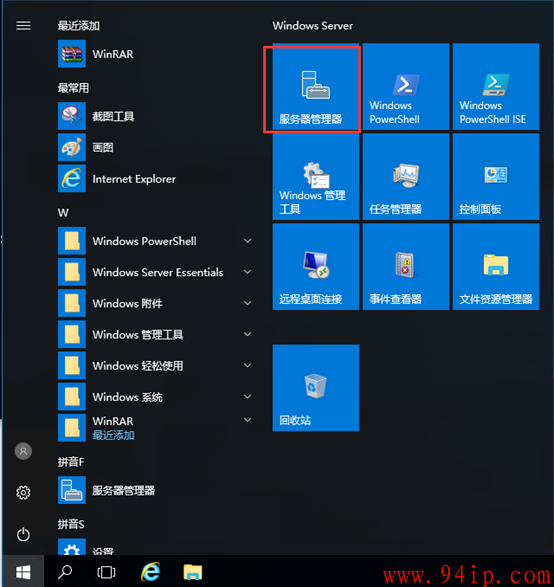The height and width of the screenshot is (587, 554).
Task: Launch the 任务管理器 tile
Action: click(406, 177)
